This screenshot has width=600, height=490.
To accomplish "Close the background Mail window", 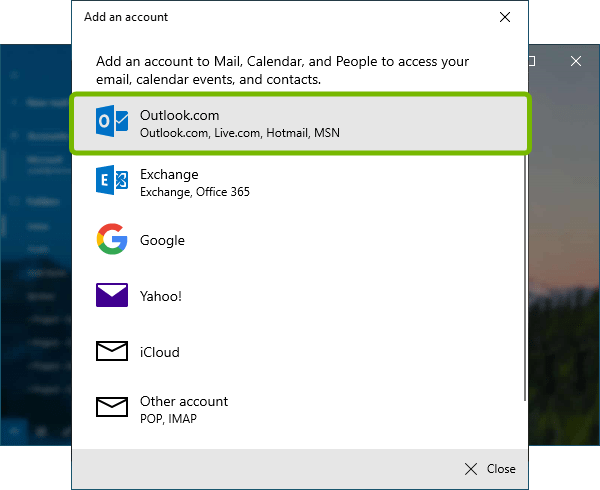I will [576, 61].
